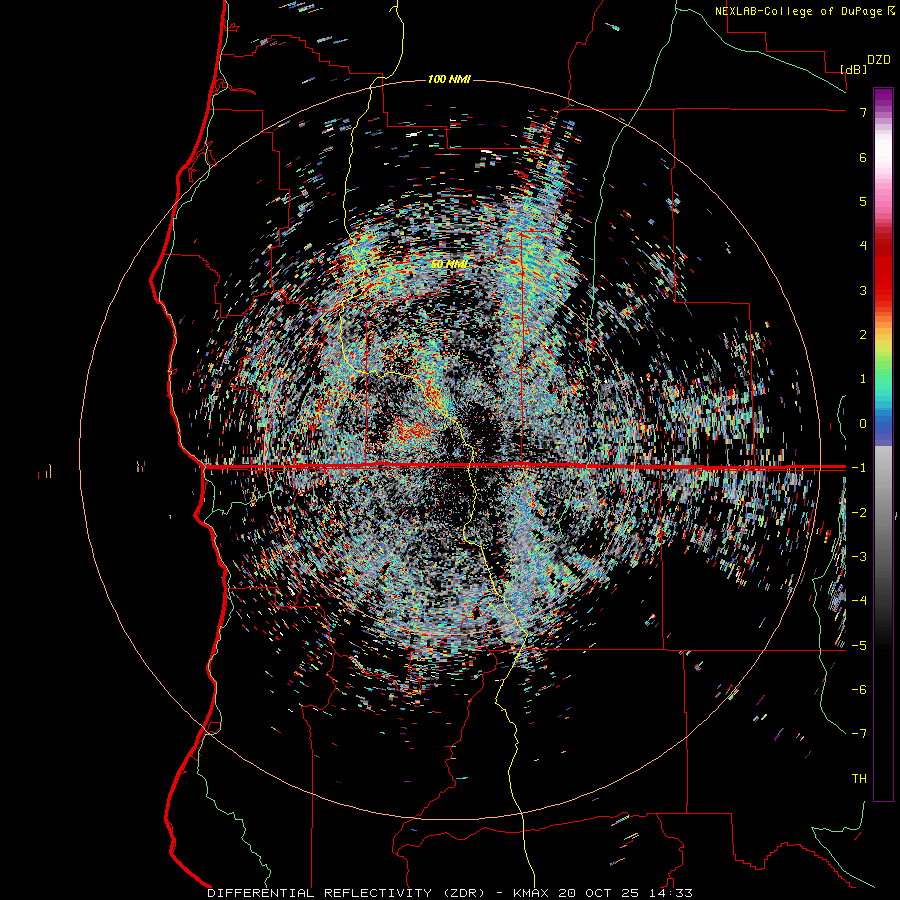Click the -4 value on the color scale
The image size is (900, 900).
tap(859, 601)
